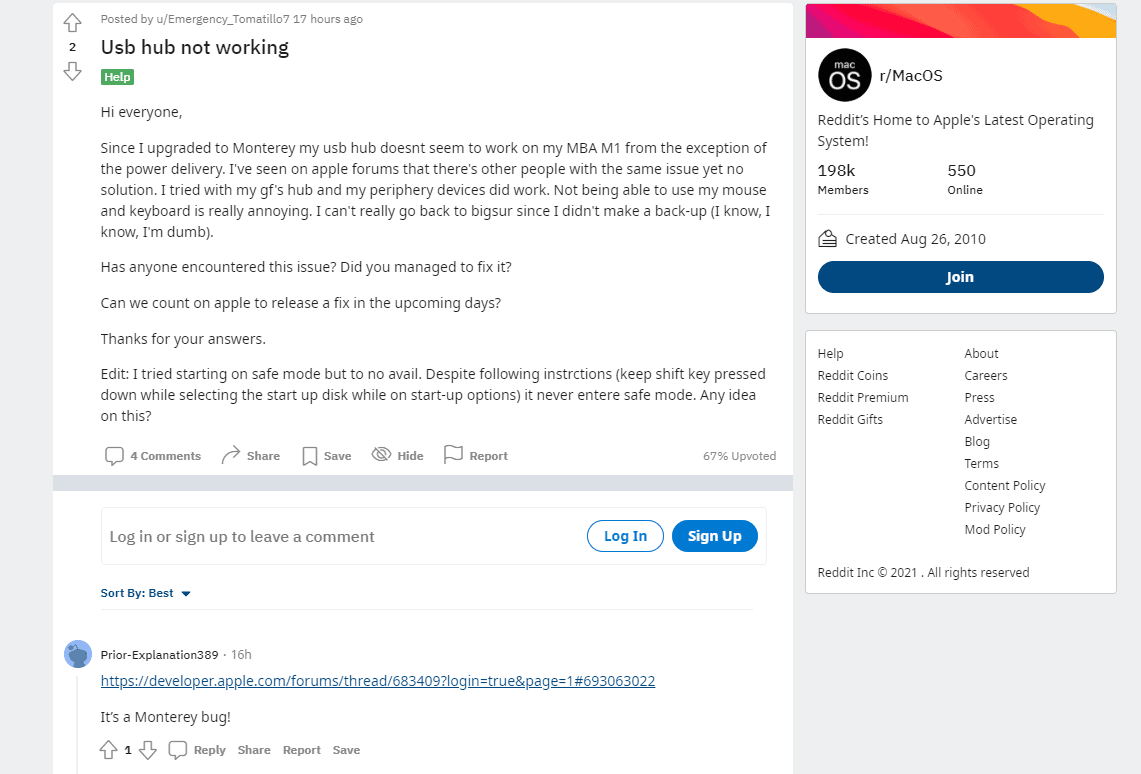Image resolution: width=1141 pixels, height=774 pixels.
Task: Upvote the Usb hub not working post
Action: [x=72, y=23]
